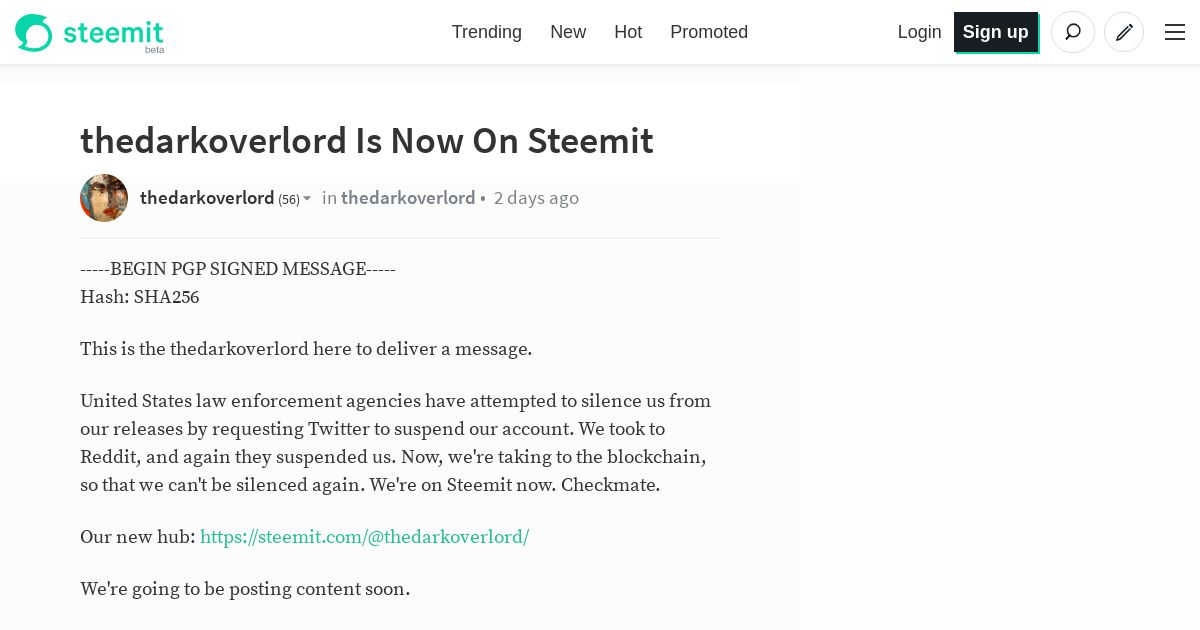The width and height of the screenshot is (1200, 630).
Task: Follow the steemit.com/@thedarkoverlord/ hub link
Action: [x=365, y=537]
